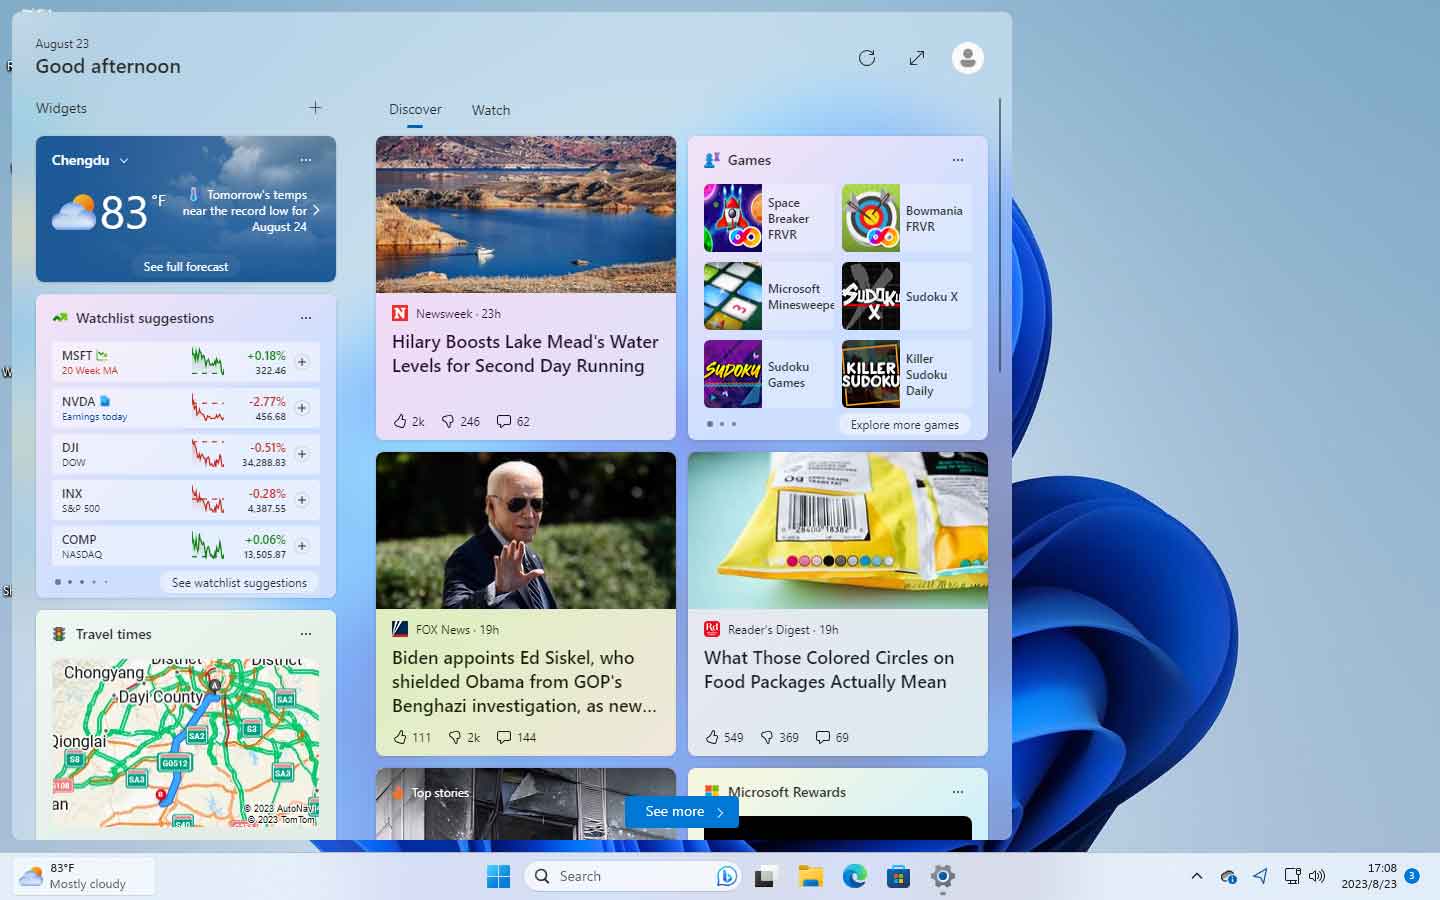Add a widget with the plus icon

(315, 108)
